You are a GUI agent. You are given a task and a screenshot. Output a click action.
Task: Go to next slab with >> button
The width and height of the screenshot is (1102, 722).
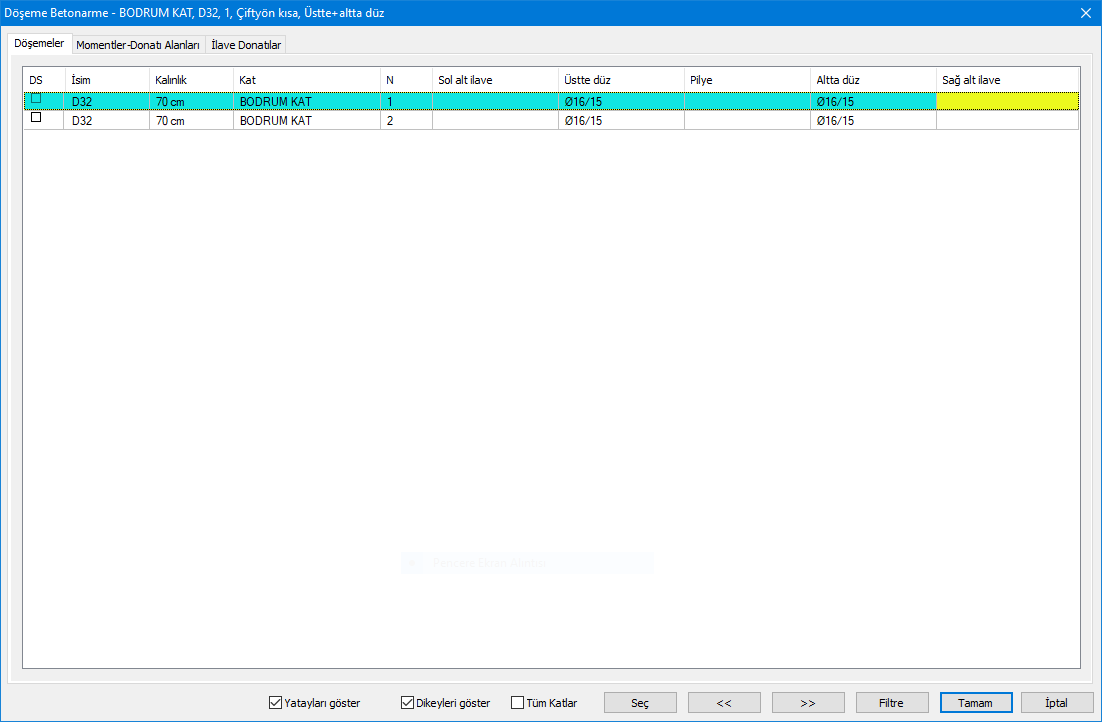click(808, 703)
